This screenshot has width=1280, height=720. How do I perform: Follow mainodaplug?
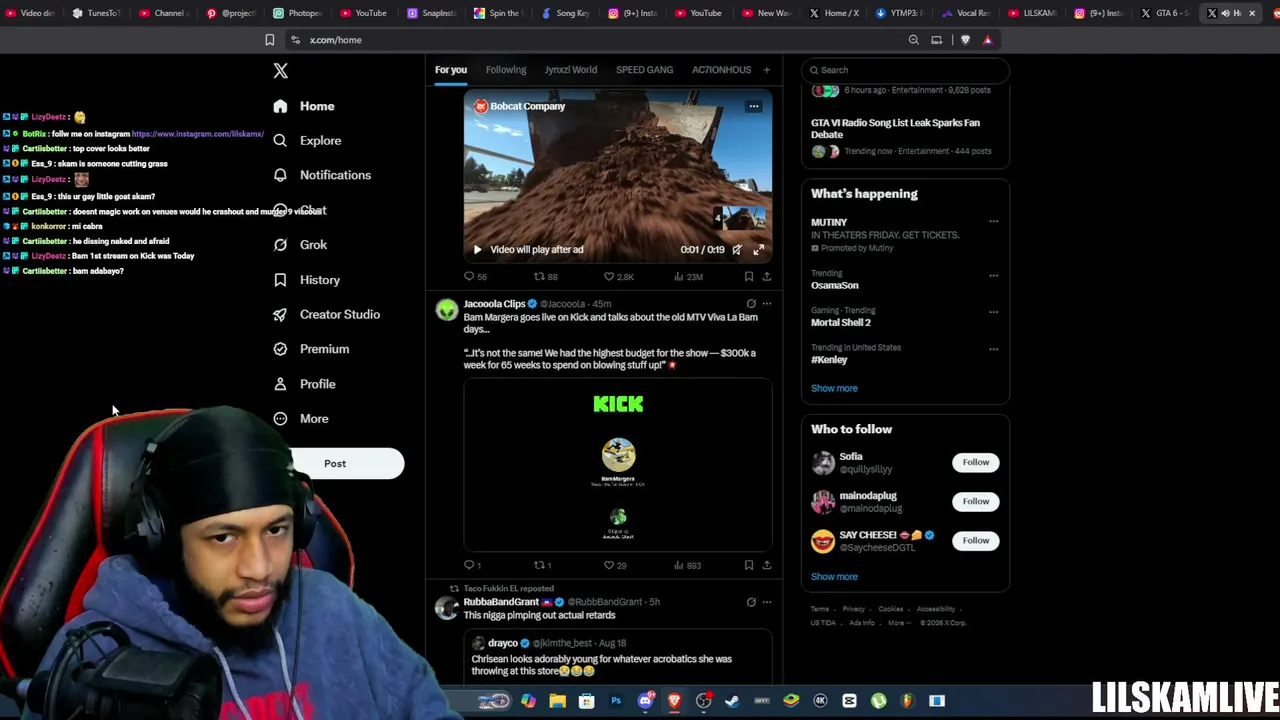point(976,501)
